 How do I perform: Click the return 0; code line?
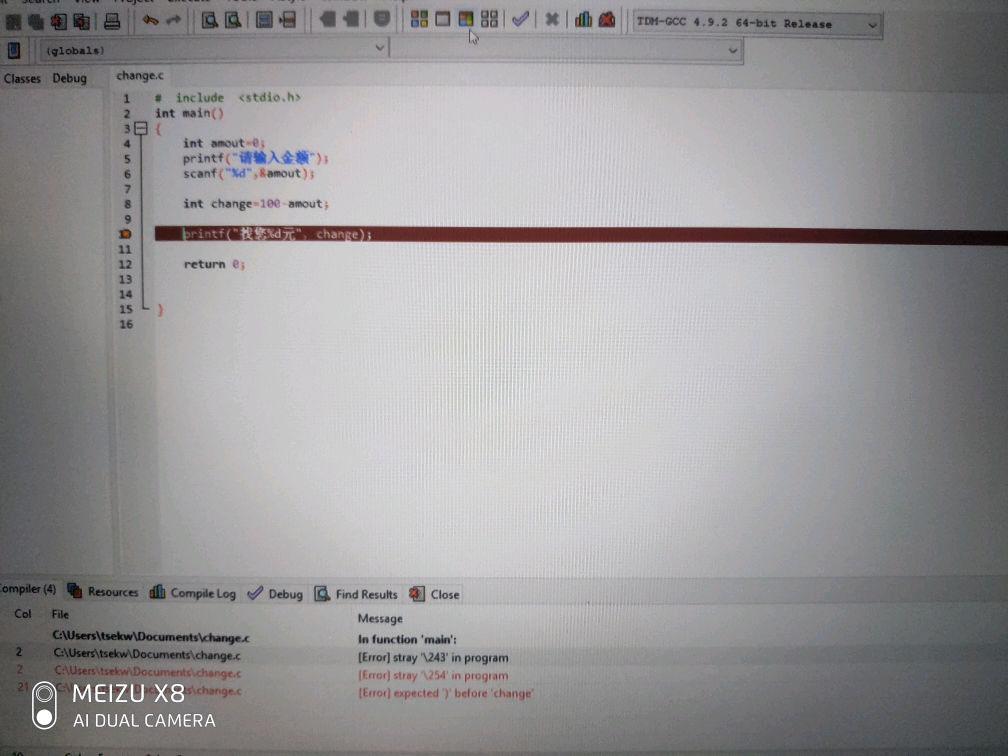click(214, 264)
